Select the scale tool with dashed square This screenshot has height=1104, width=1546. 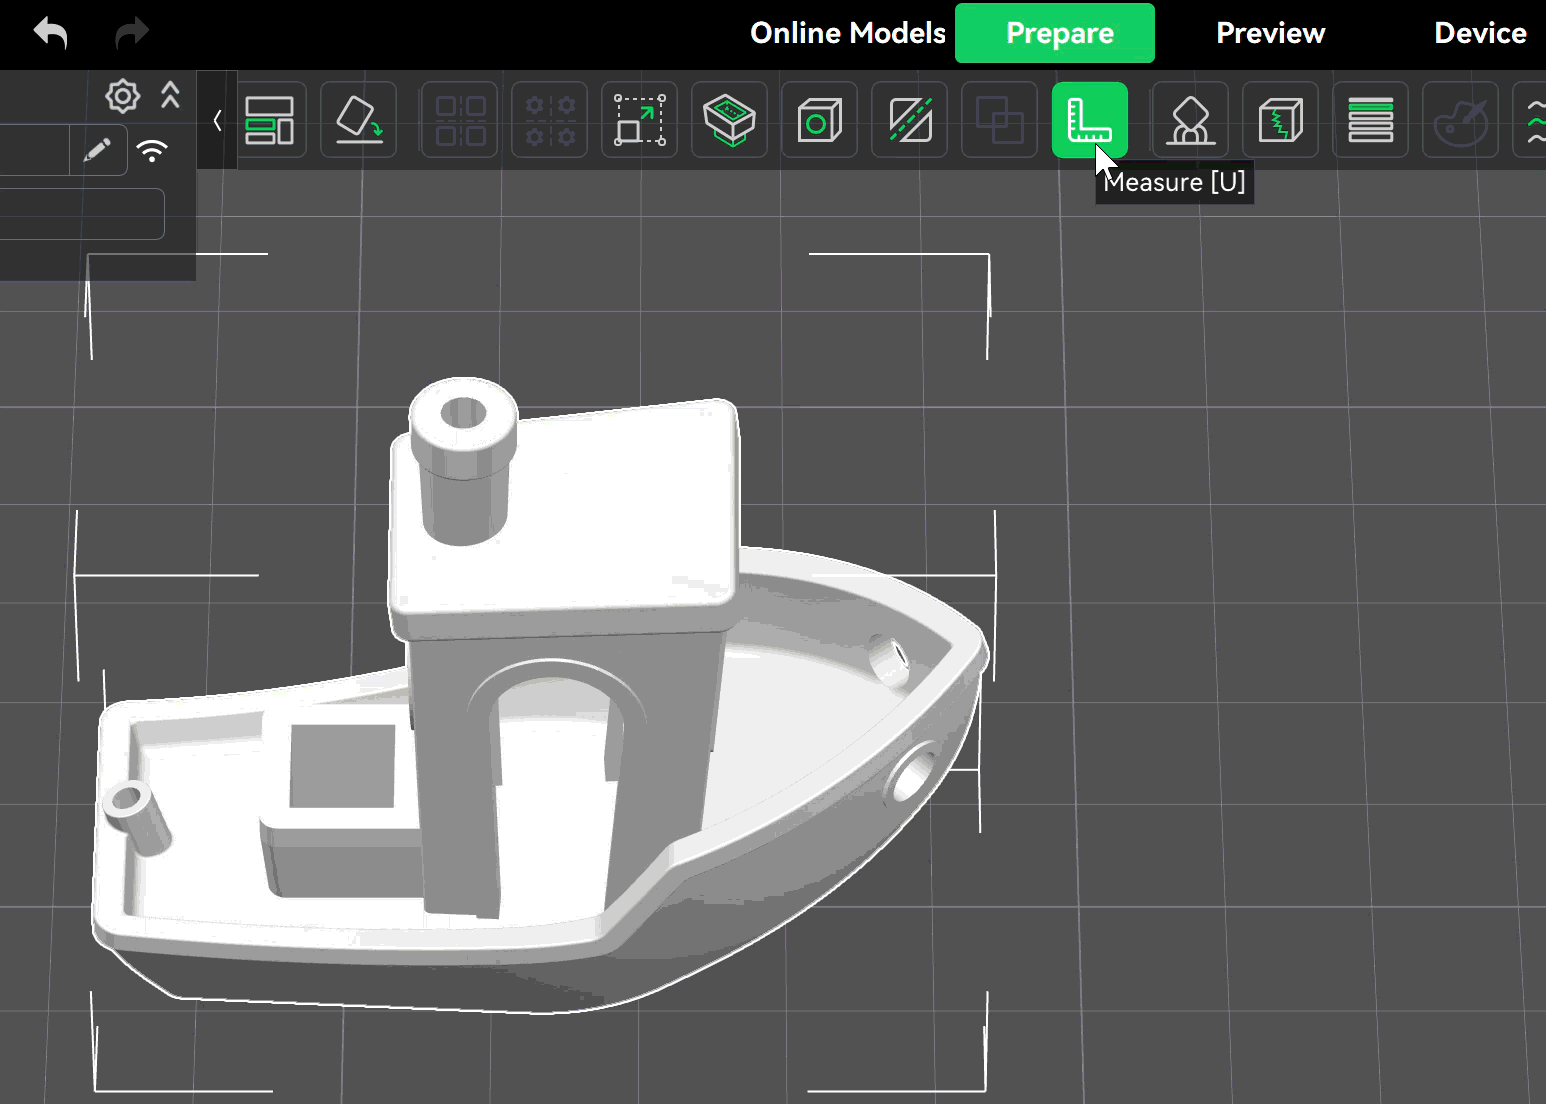640,120
